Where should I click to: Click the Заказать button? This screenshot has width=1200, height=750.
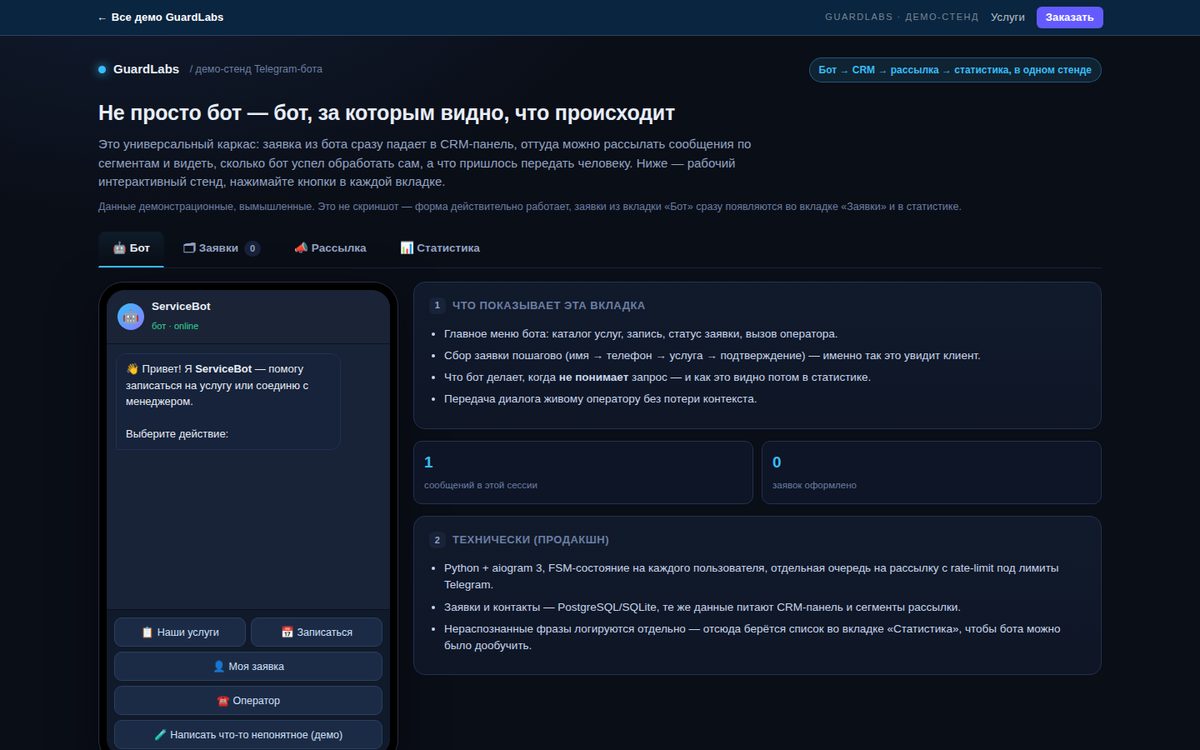point(1070,17)
